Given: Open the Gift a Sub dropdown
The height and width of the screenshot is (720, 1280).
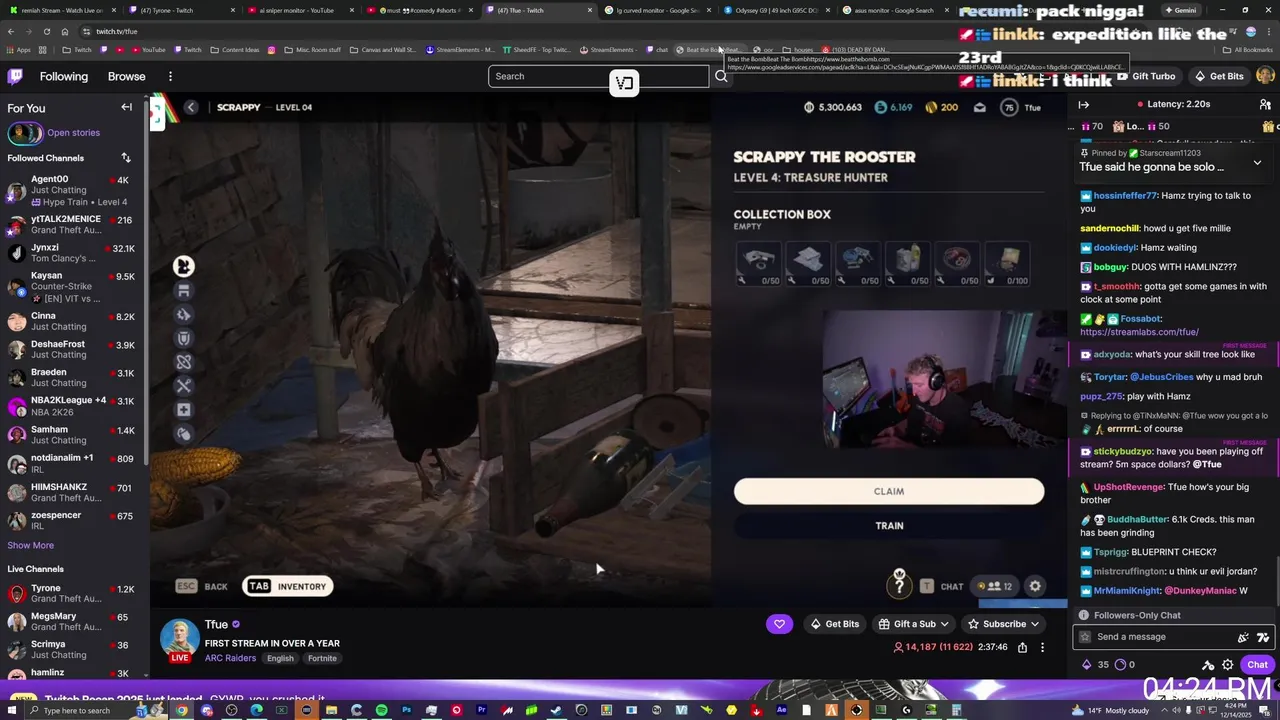Looking at the screenshot, I should click(x=914, y=624).
